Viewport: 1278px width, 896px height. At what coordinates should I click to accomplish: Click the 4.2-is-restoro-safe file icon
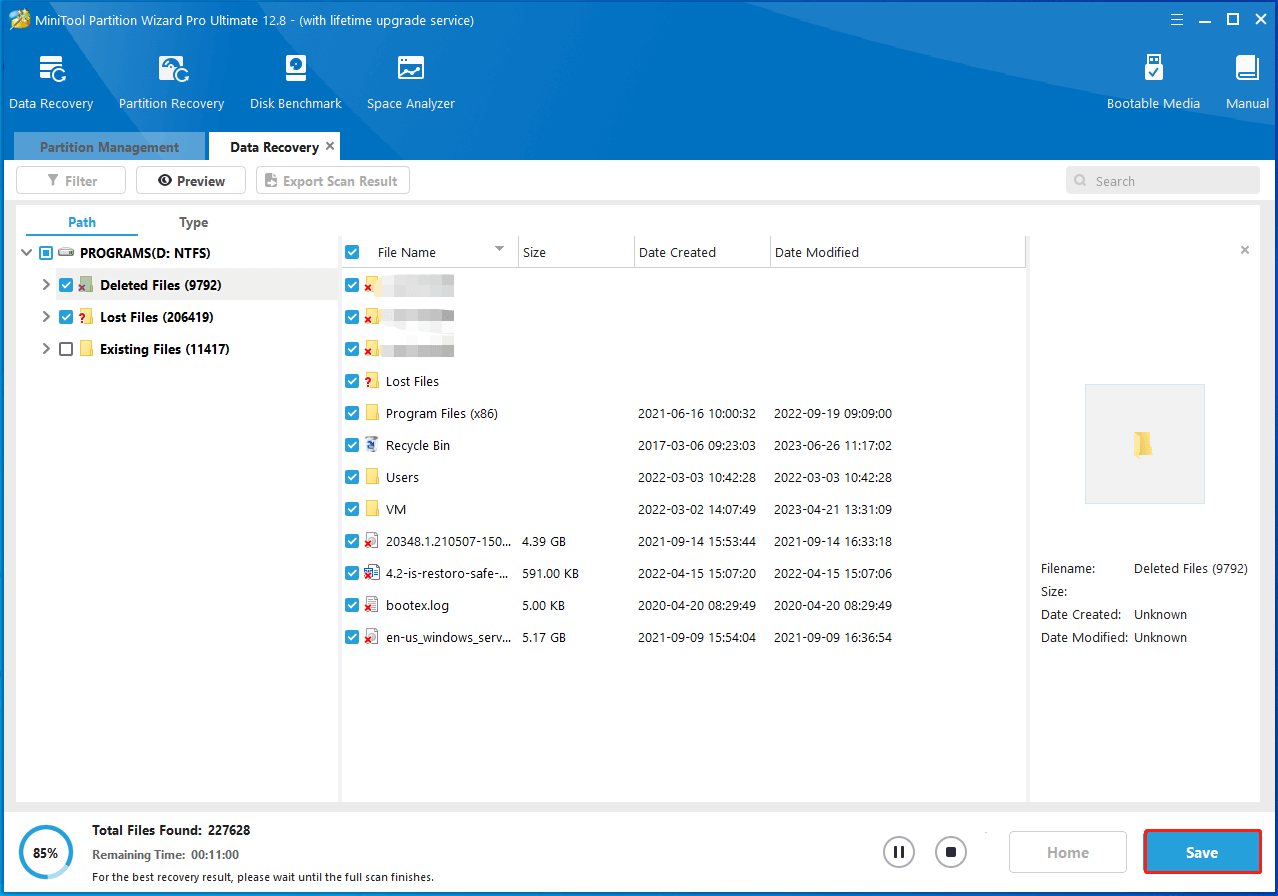372,573
